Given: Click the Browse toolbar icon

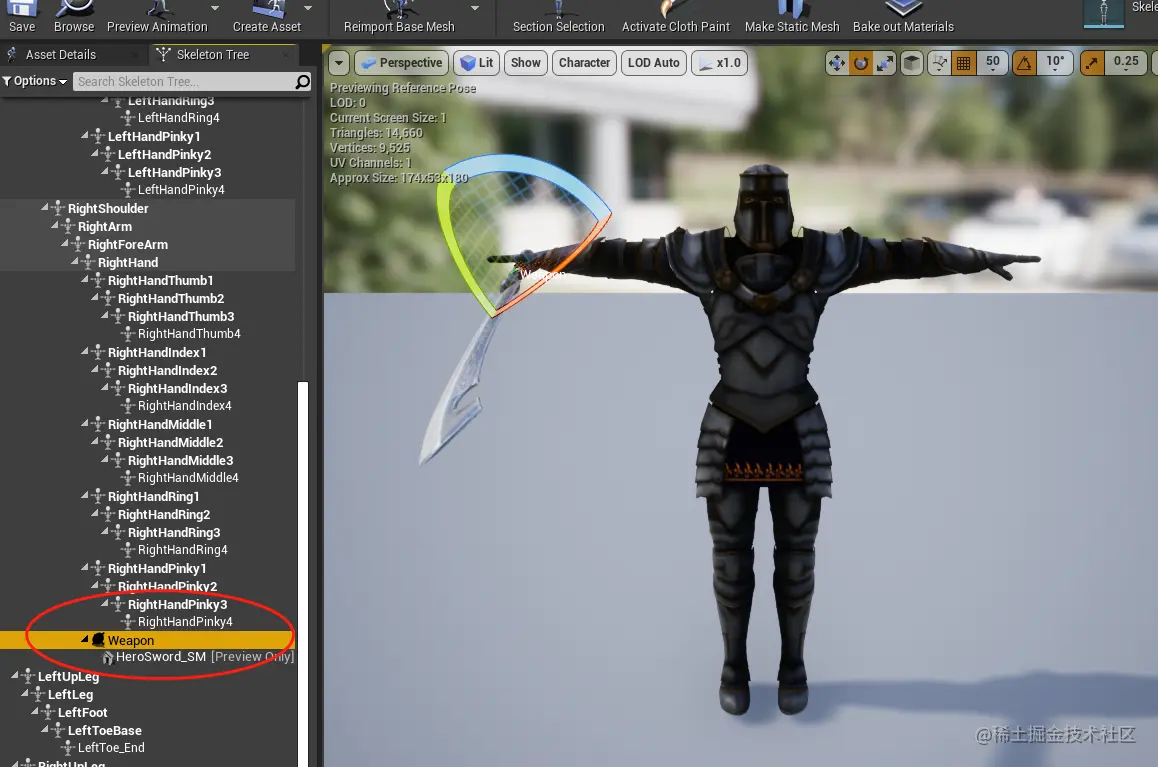Looking at the screenshot, I should (x=74, y=9).
